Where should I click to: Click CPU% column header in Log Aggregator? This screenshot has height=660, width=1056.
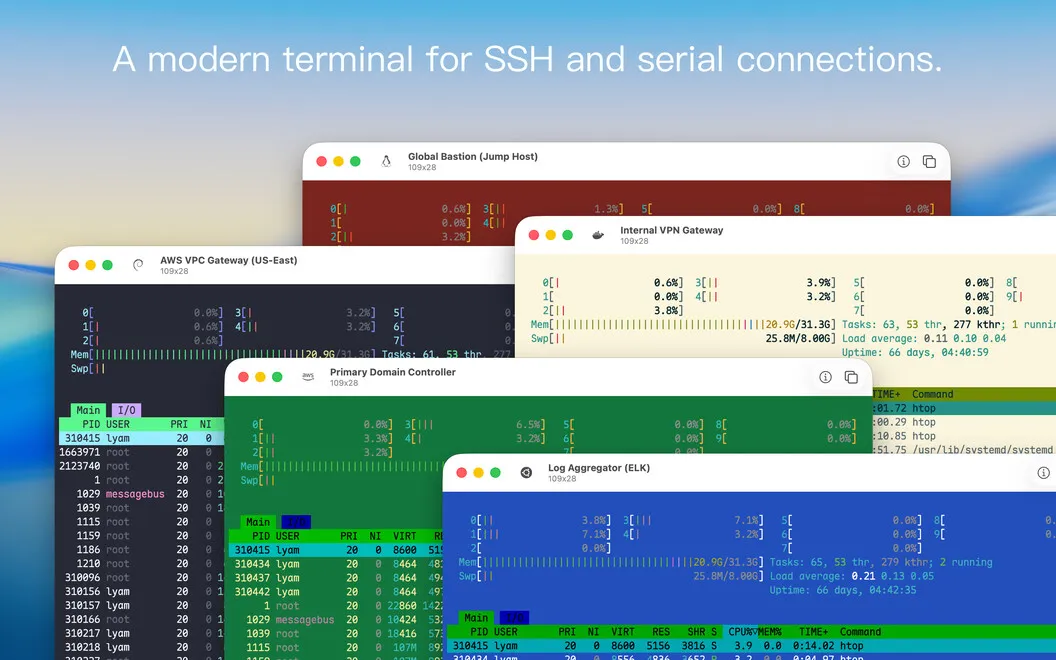pyautogui.click(x=741, y=632)
